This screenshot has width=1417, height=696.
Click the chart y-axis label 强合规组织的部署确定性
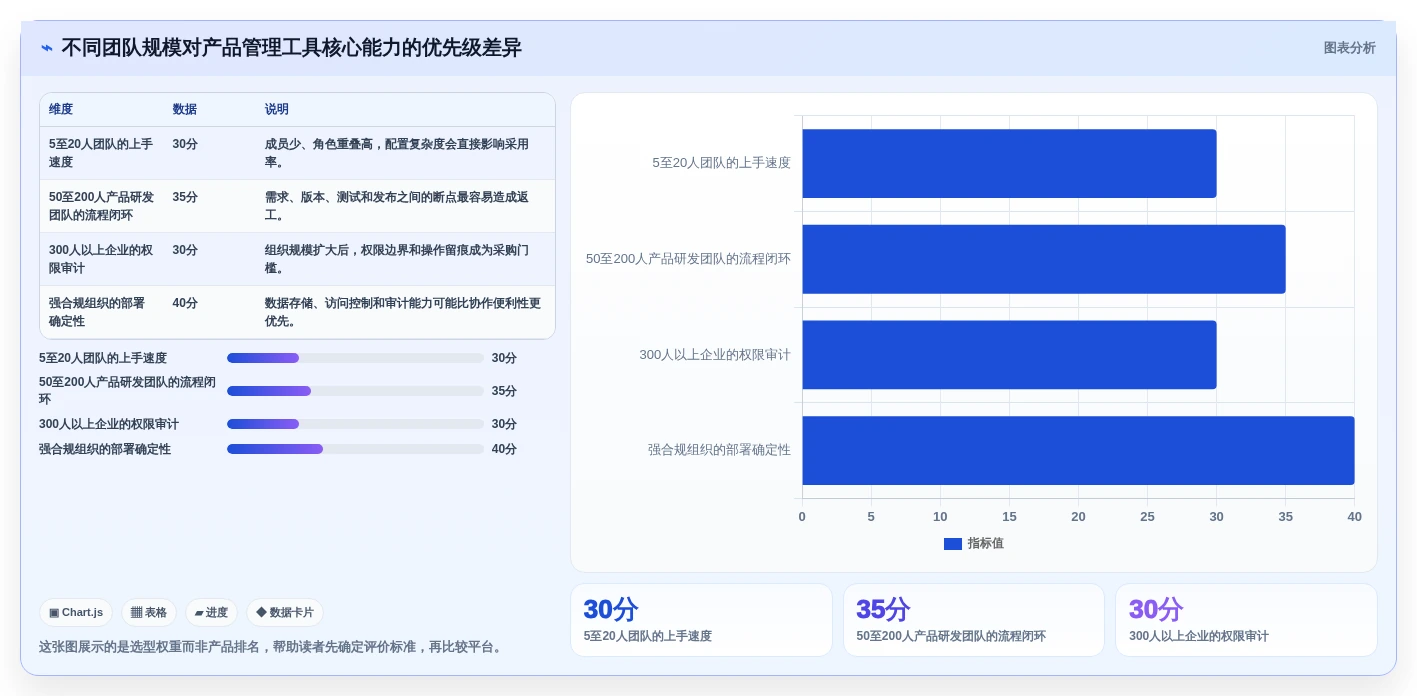[x=719, y=450]
